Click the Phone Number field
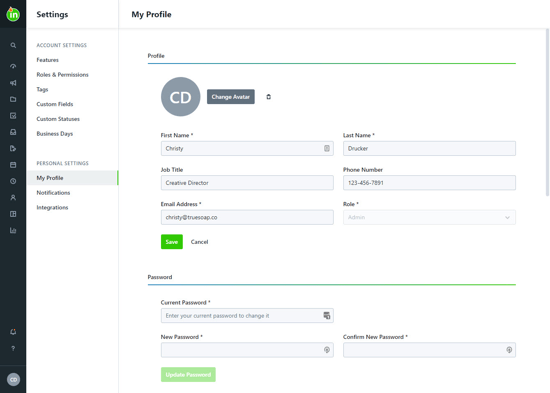Viewport: 550px width, 393px height. coord(429,183)
